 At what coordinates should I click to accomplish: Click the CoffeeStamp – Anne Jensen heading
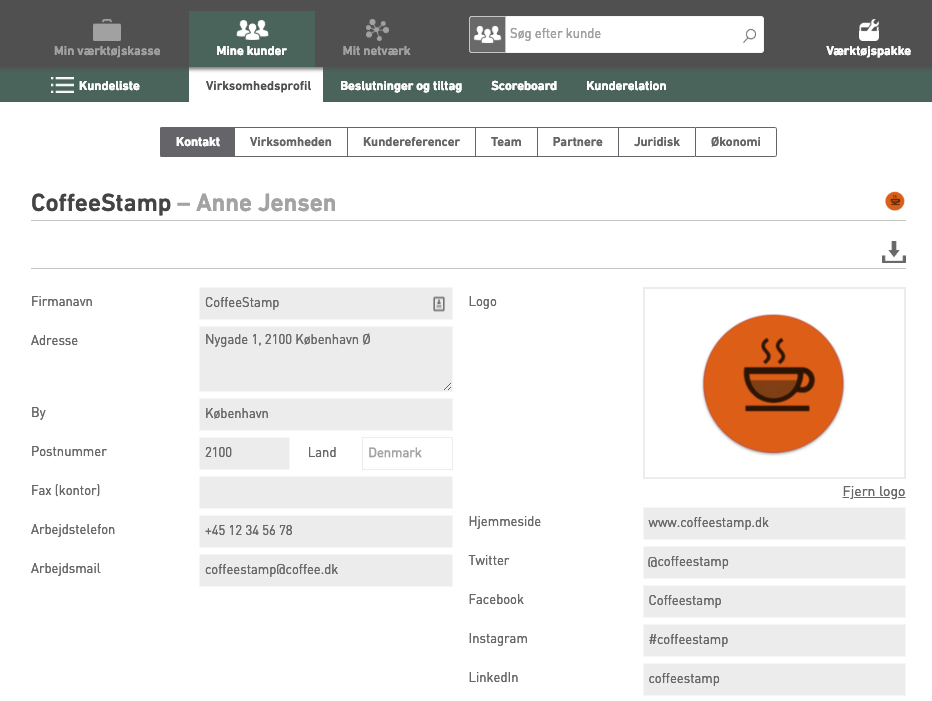183,203
